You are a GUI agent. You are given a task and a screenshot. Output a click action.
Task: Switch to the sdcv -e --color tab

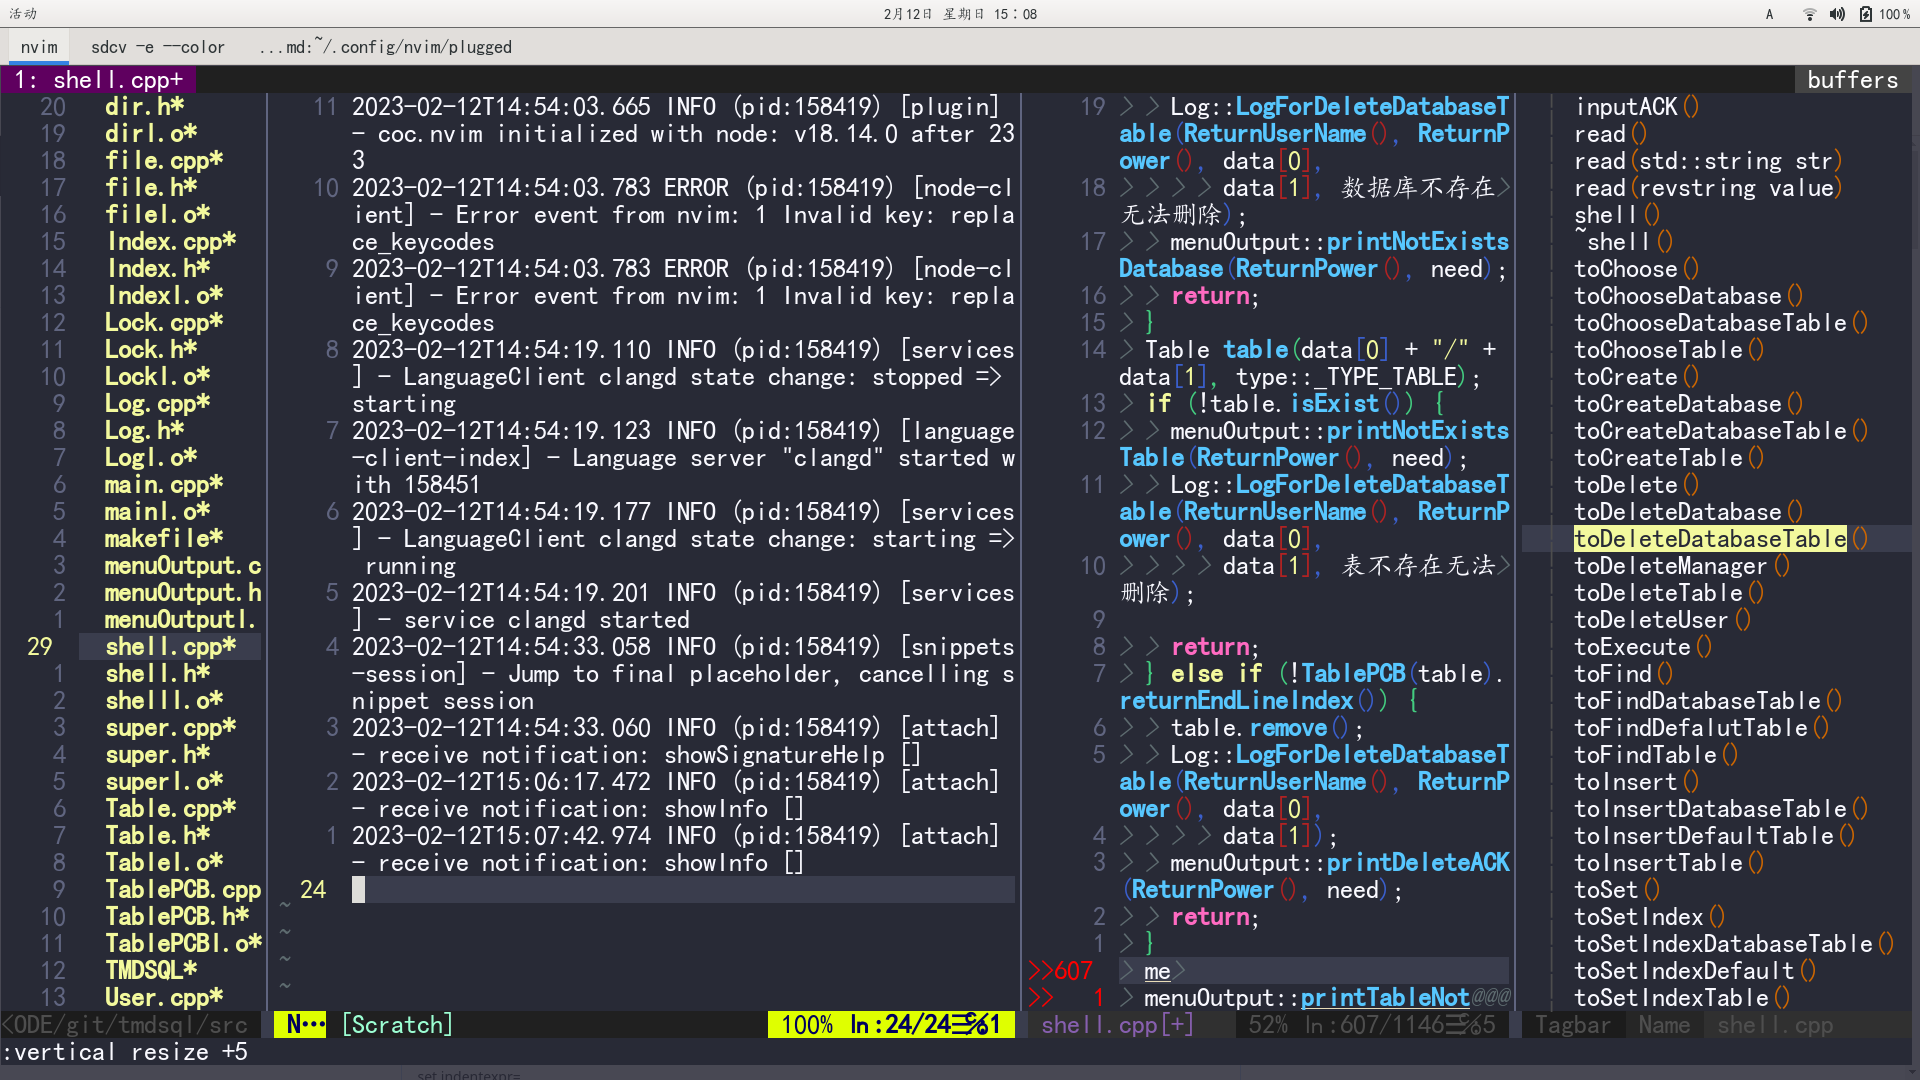click(x=158, y=47)
